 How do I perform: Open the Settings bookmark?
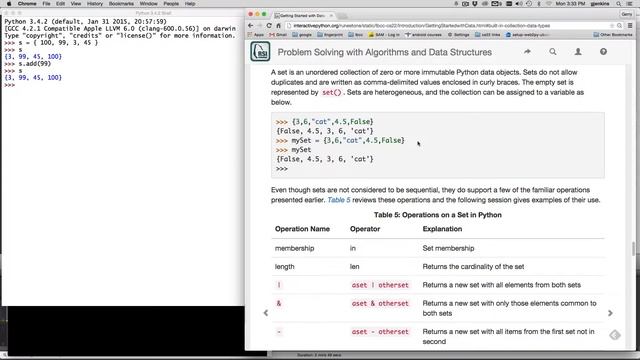point(459,35)
